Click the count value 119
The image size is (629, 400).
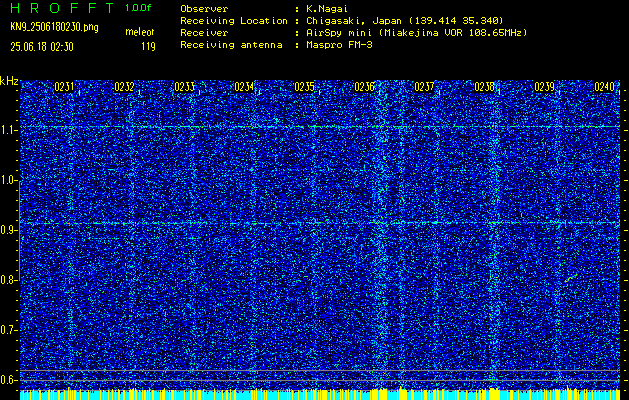coord(148,47)
